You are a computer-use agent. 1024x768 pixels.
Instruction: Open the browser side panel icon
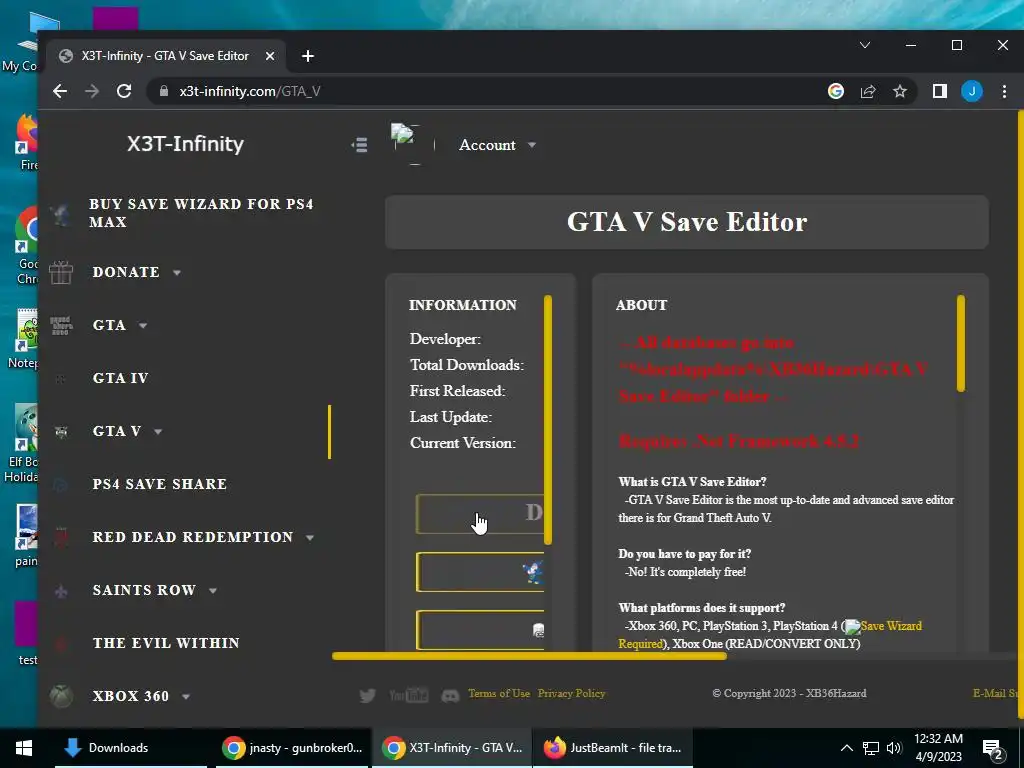click(x=940, y=91)
